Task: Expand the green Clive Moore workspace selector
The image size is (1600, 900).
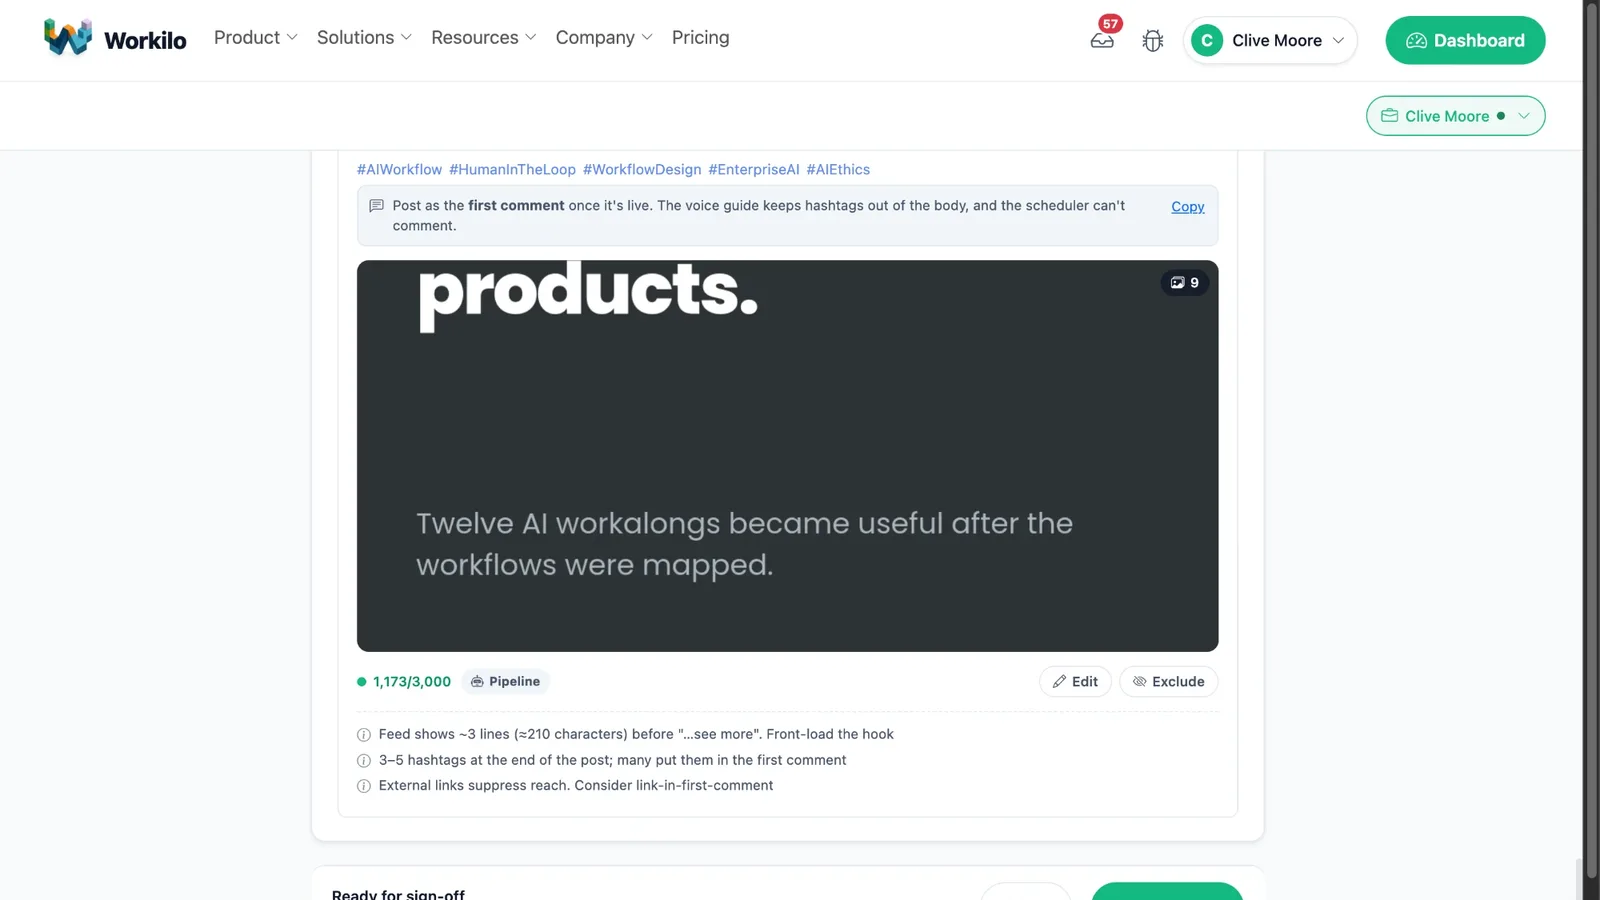Action: pos(1455,116)
